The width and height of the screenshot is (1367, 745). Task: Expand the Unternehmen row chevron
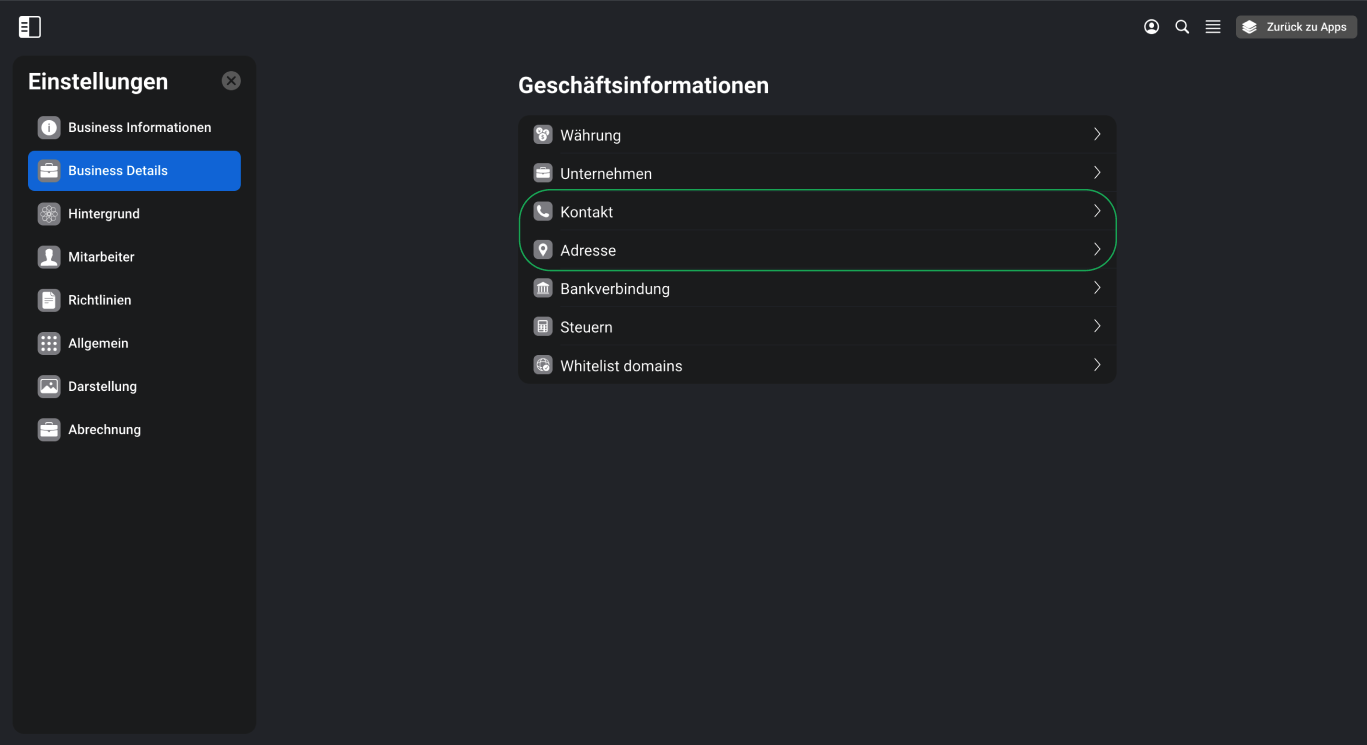[x=1097, y=172]
